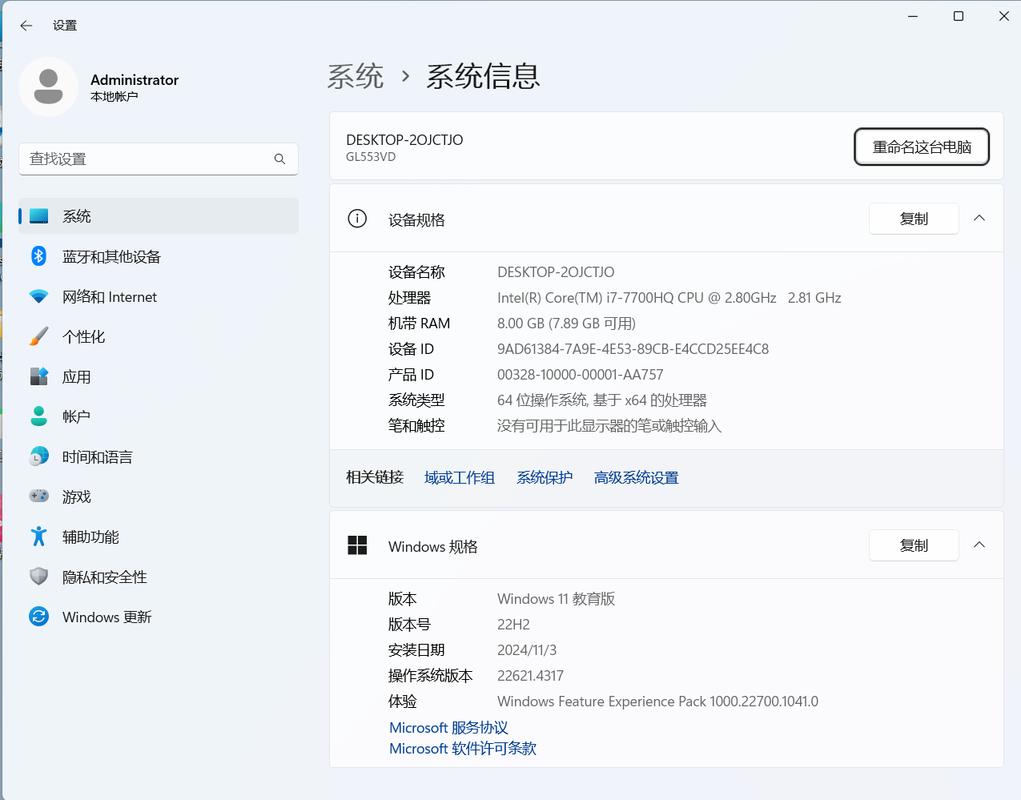Open Bluetooth and other devices settings icon
1021x800 pixels.
click(38, 256)
